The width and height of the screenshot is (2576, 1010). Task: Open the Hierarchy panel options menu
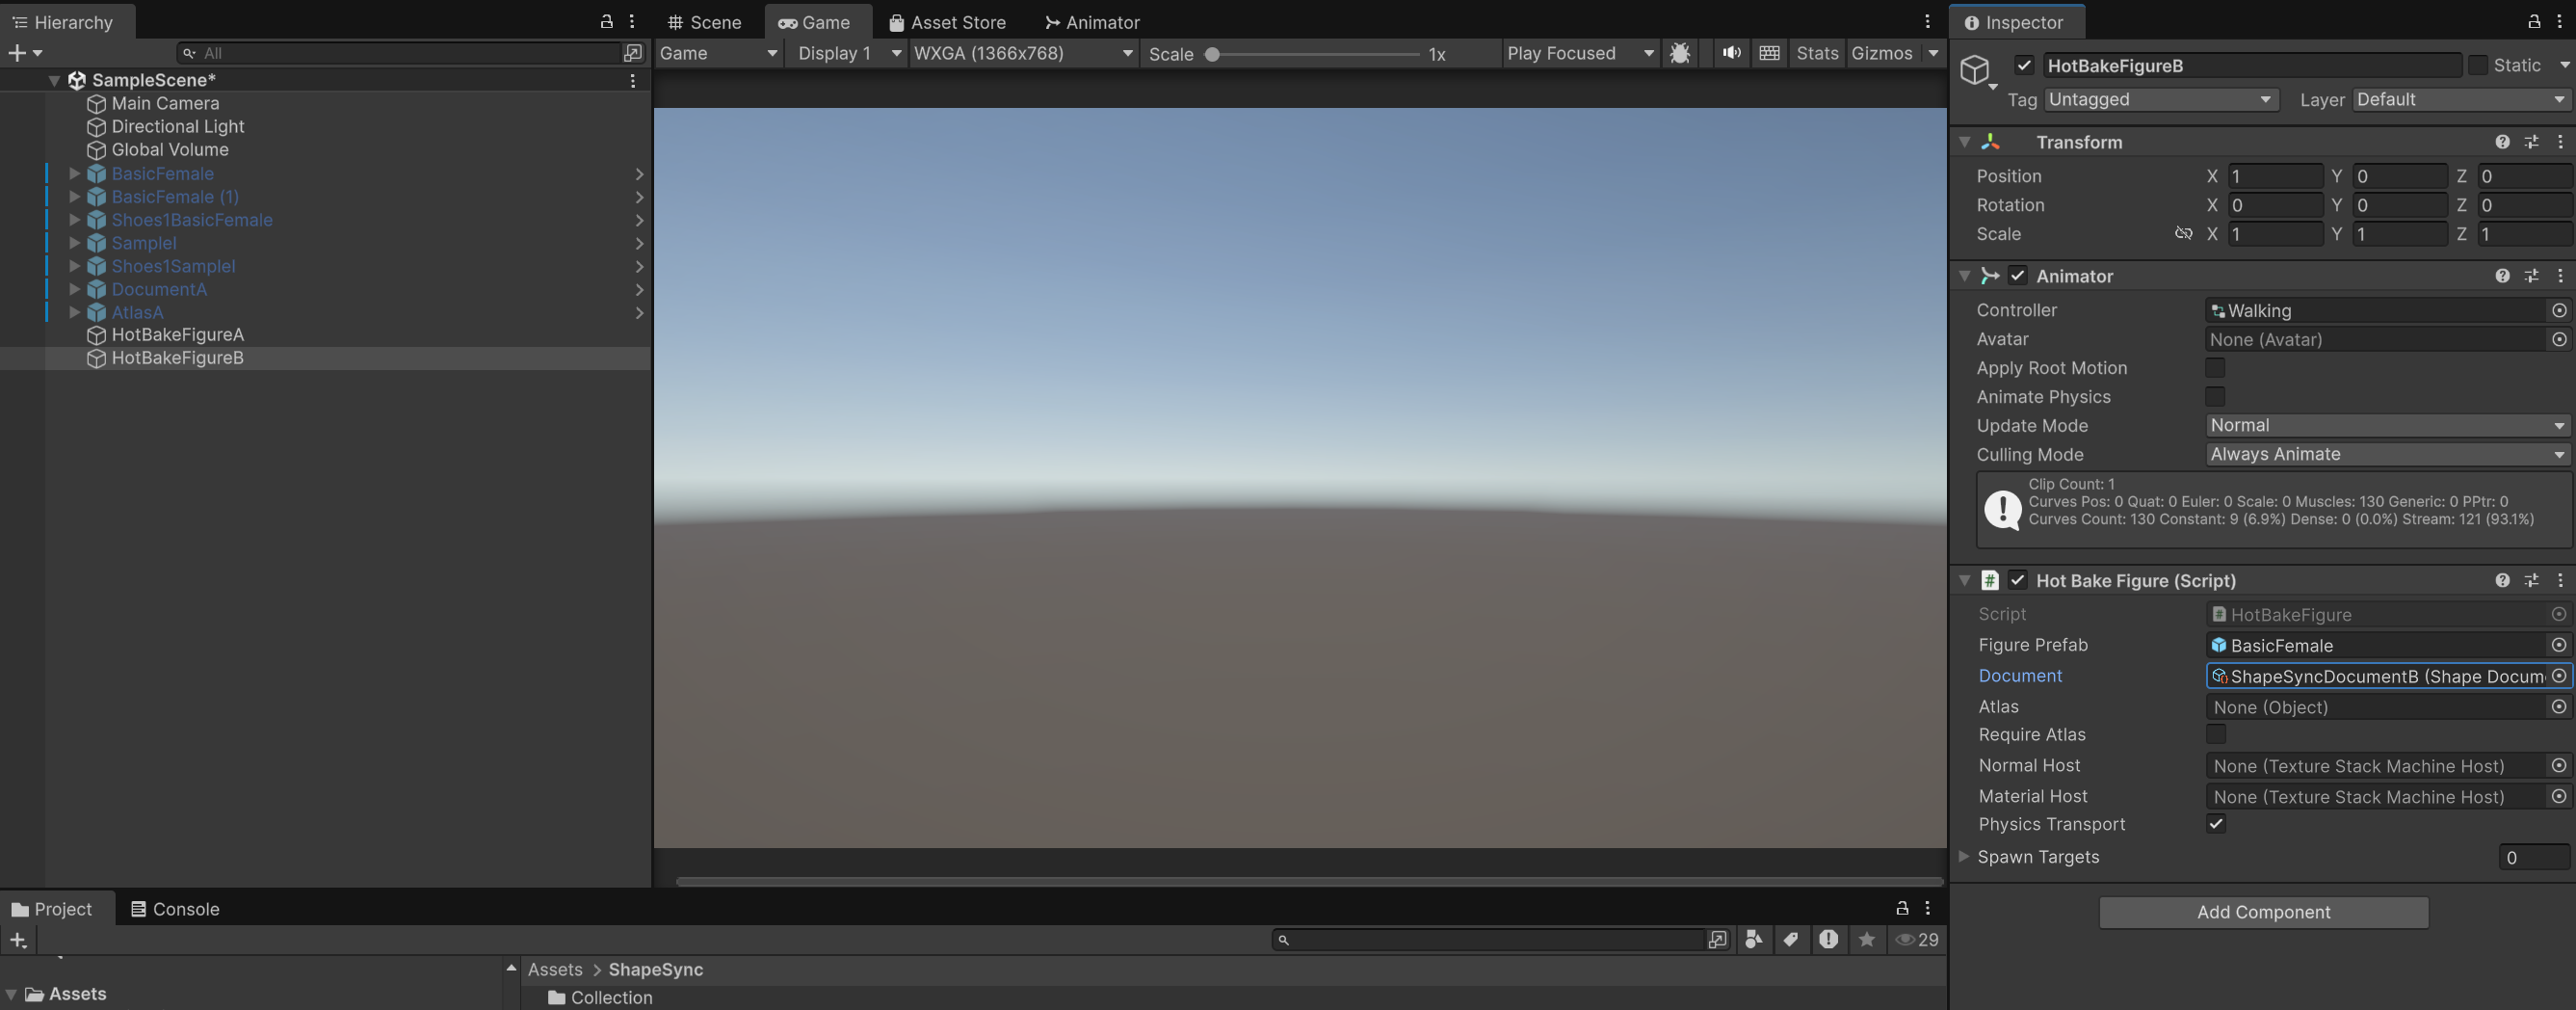click(x=632, y=21)
